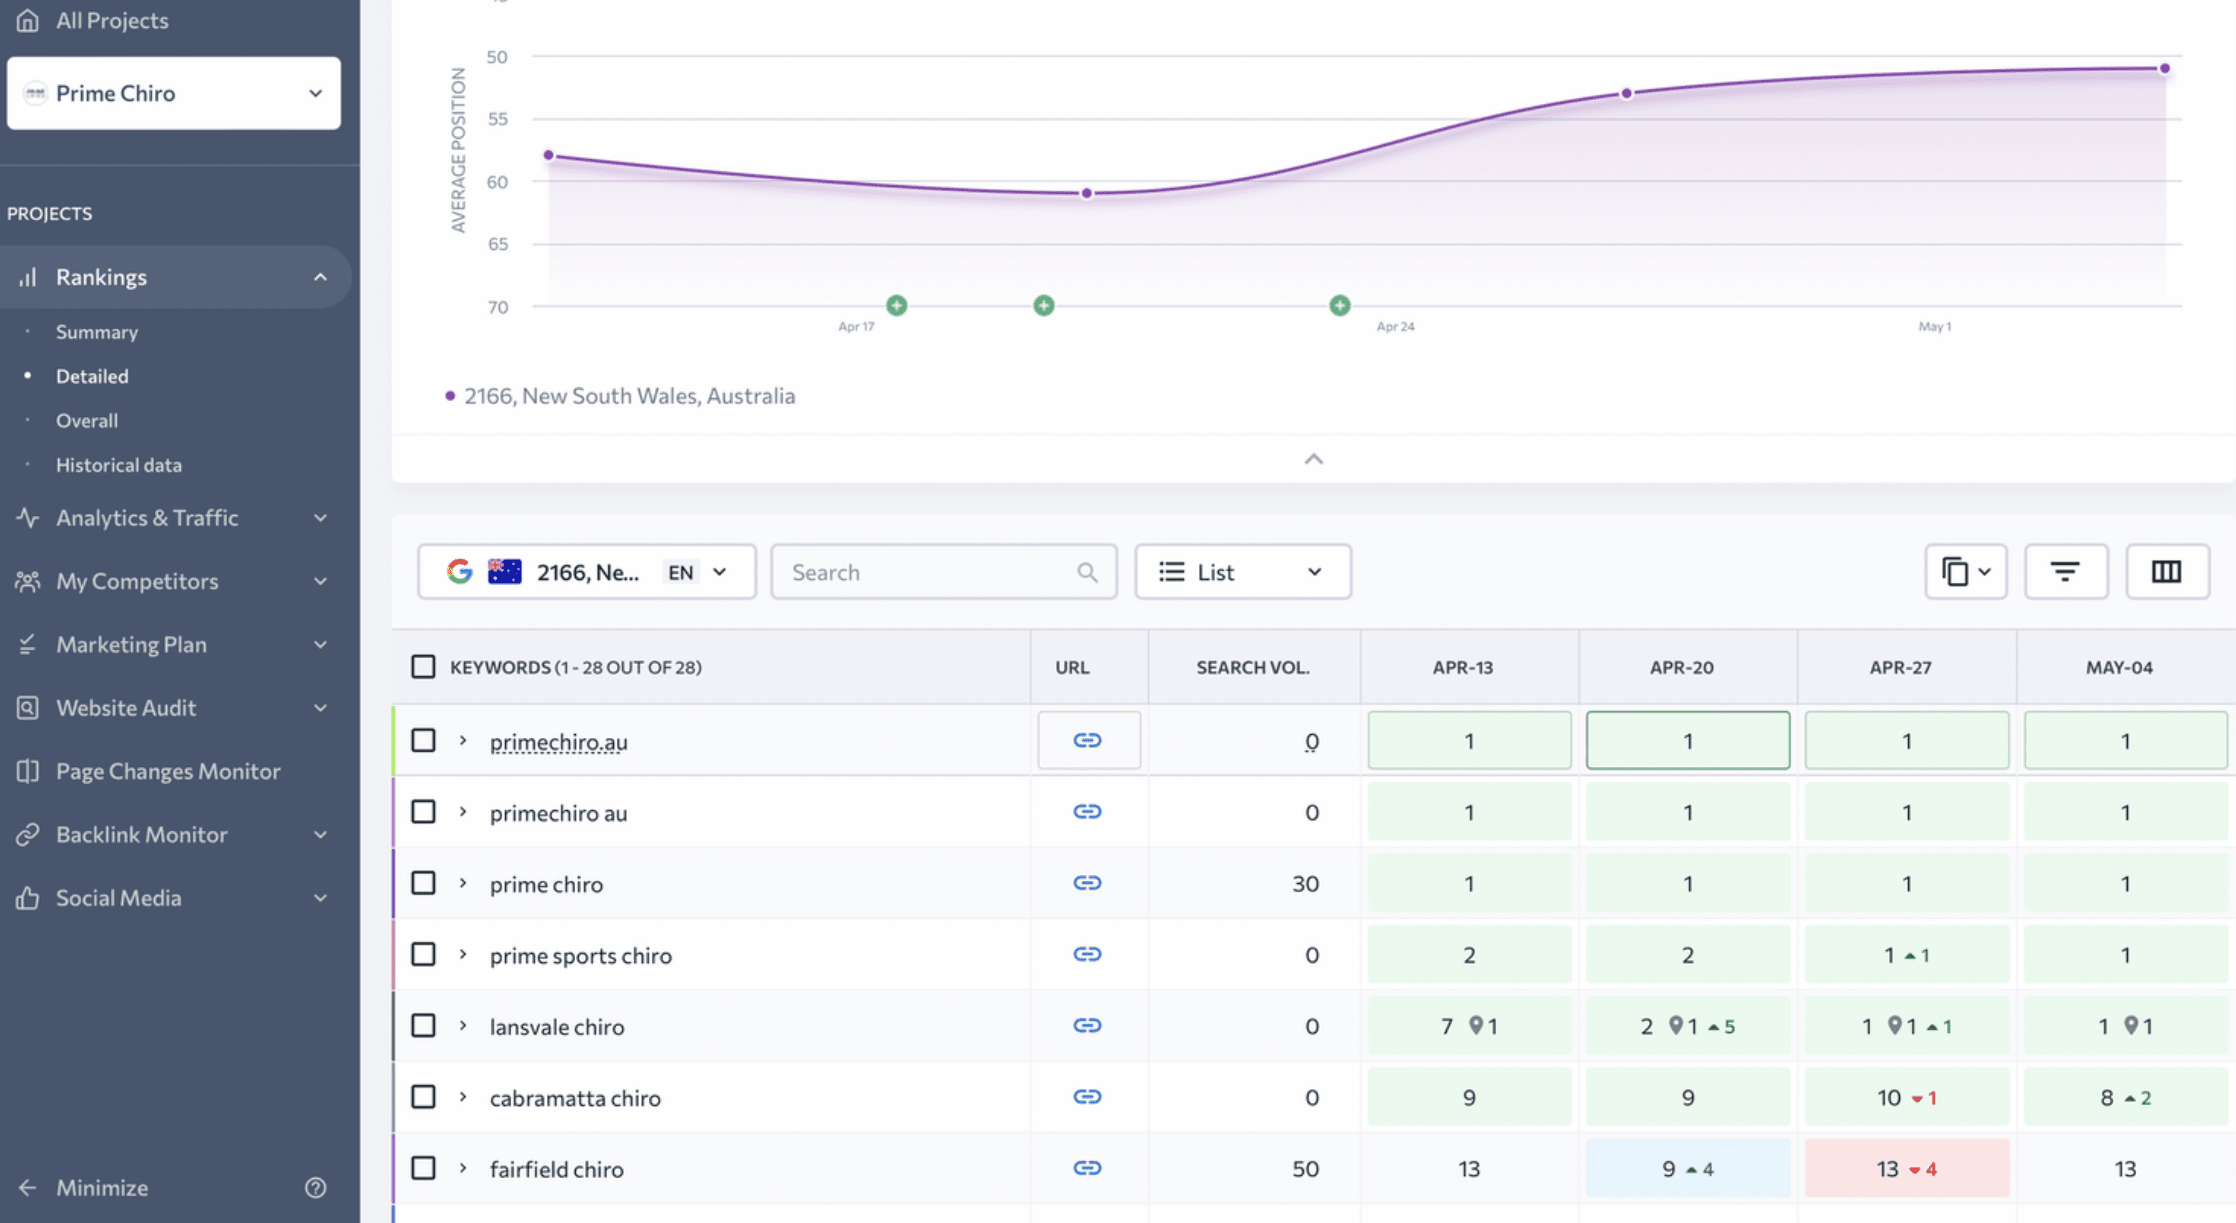Open Page Changes Monitor menu item
Viewport: 2236px width, 1223px height.
point(168,771)
